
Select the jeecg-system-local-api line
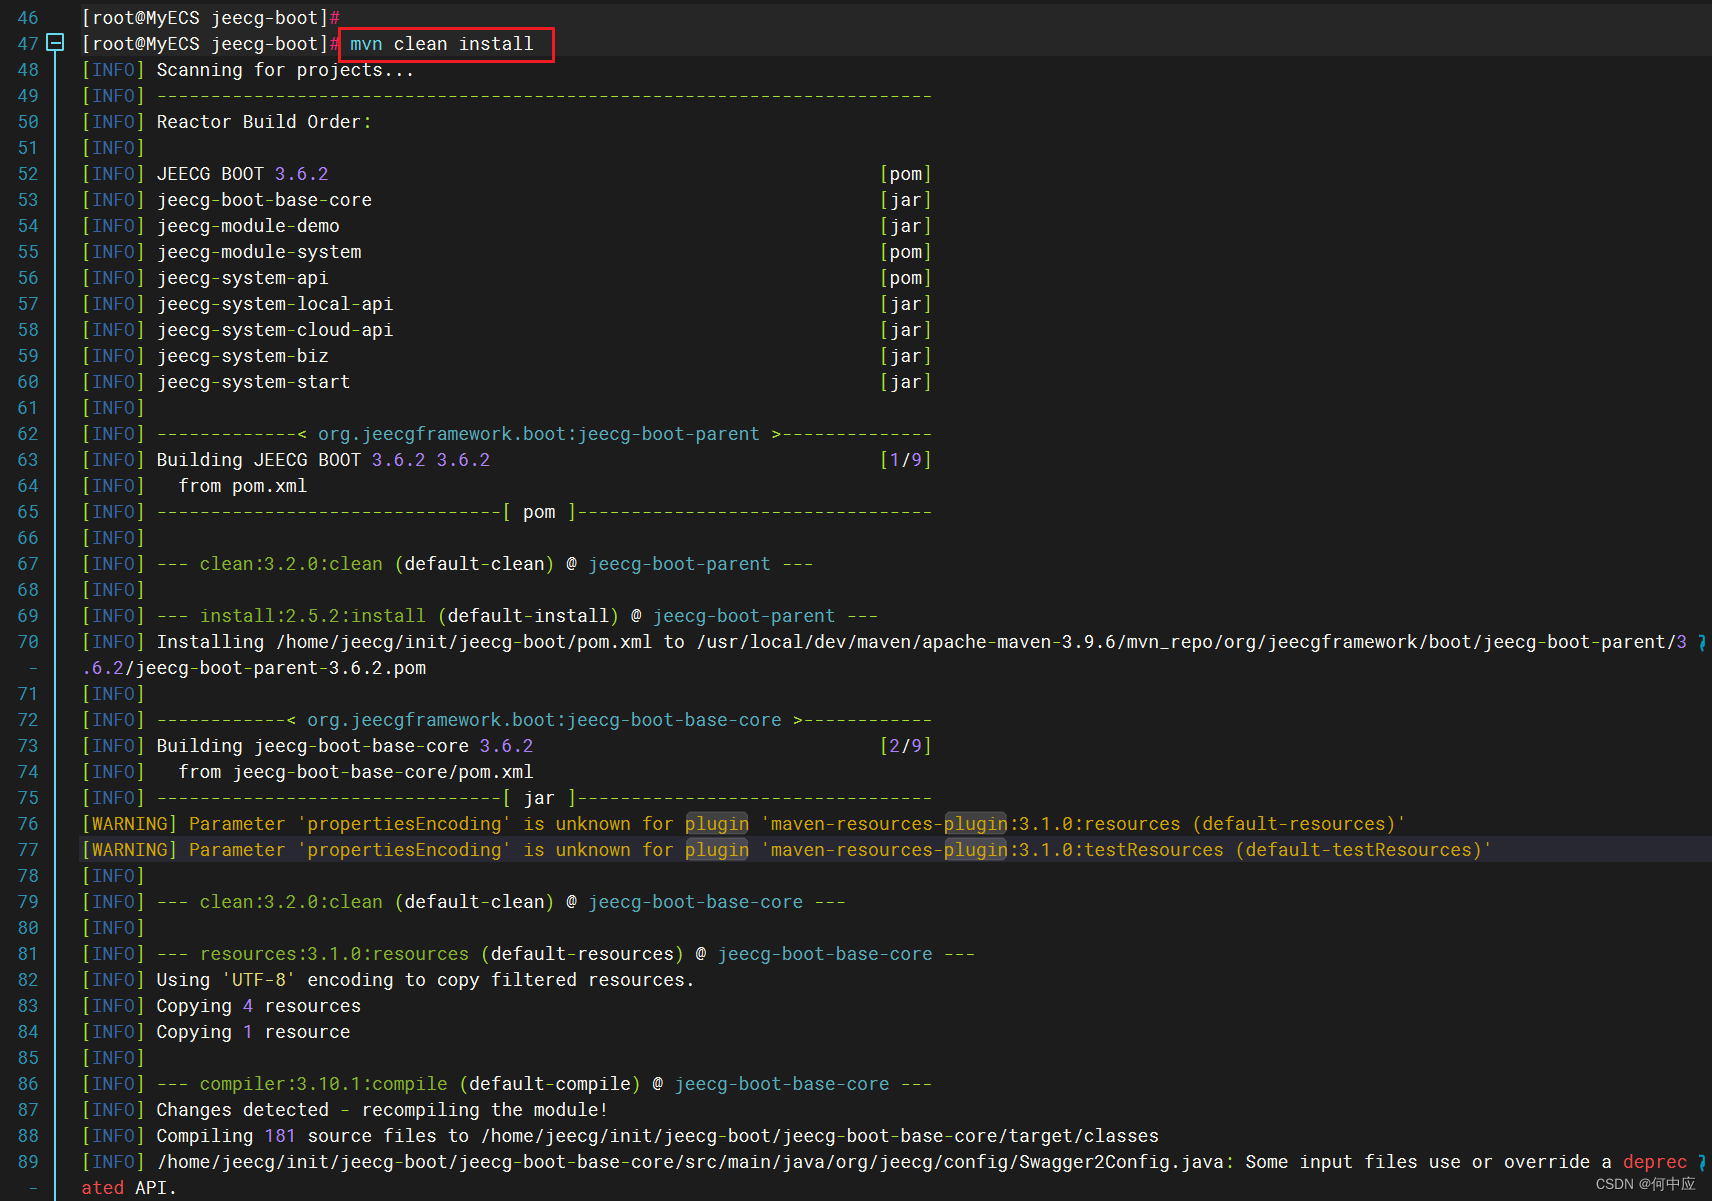275,304
